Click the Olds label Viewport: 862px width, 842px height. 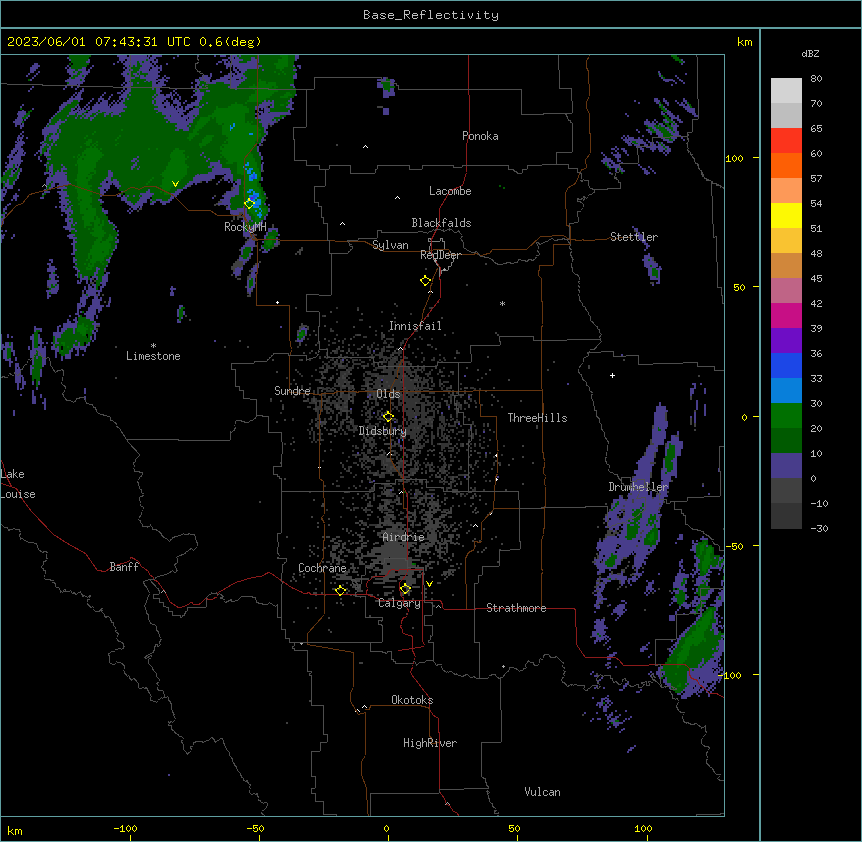click(x=388, y=394)
